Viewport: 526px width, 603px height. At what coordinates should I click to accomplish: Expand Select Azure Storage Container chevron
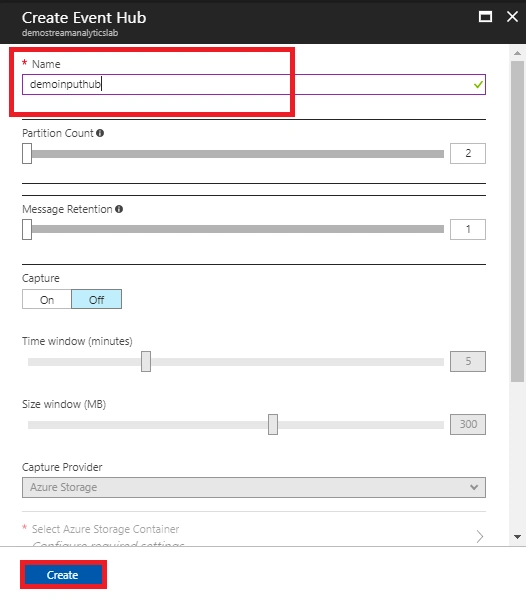pos(479,536)
